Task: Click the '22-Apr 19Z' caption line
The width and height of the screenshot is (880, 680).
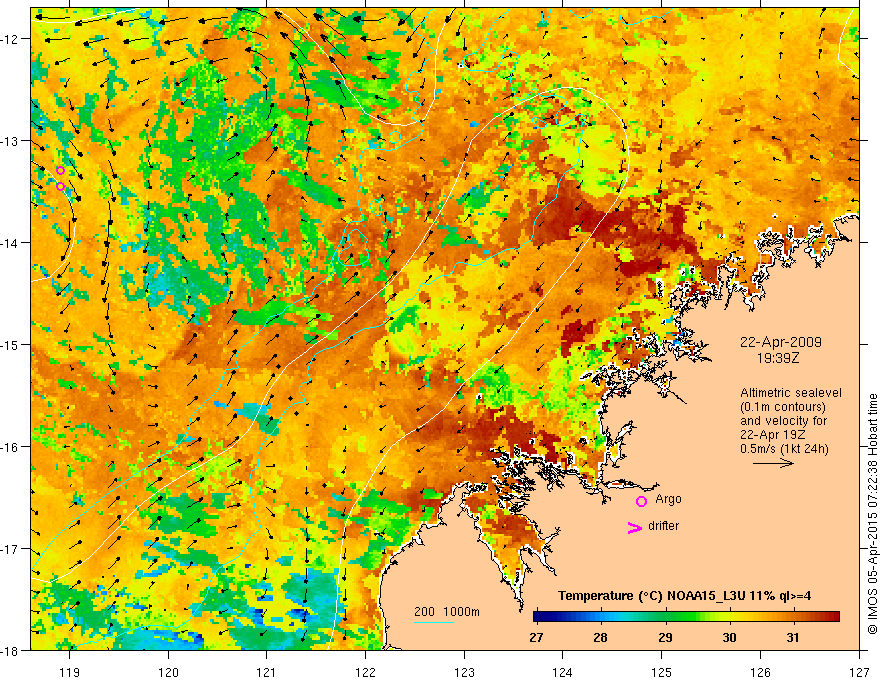Action: pyautogui.click(x=773, y=435)
